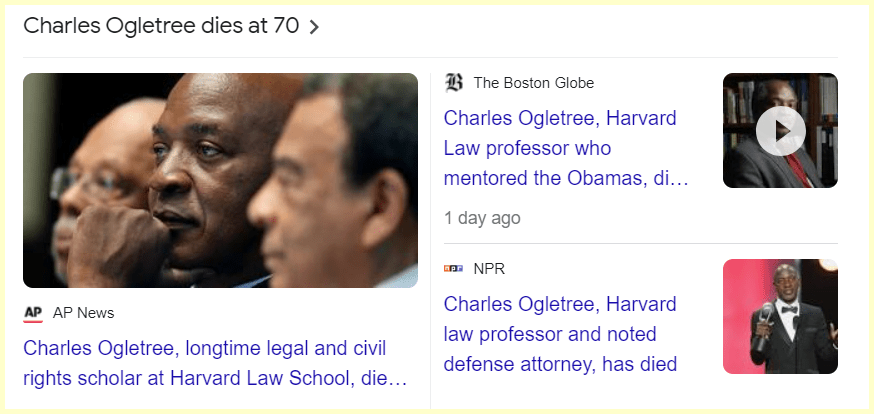Image resolution: width=874 pixels, height=414 pixels.
Task: Open NPR headline 'noted defense attorney'
Action: (x=560, y=334)
